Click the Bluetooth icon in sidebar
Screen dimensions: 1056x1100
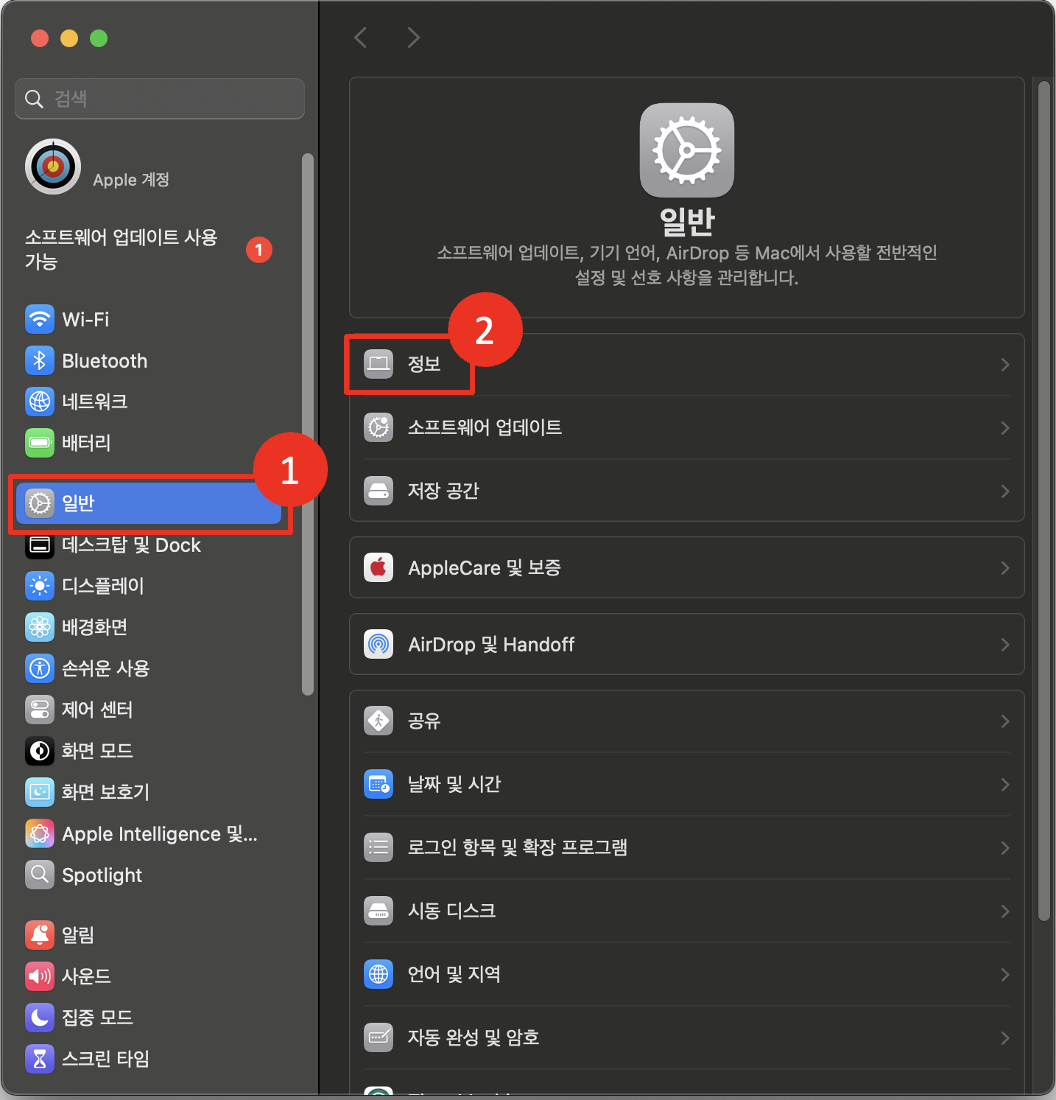[x=39, y=361]
